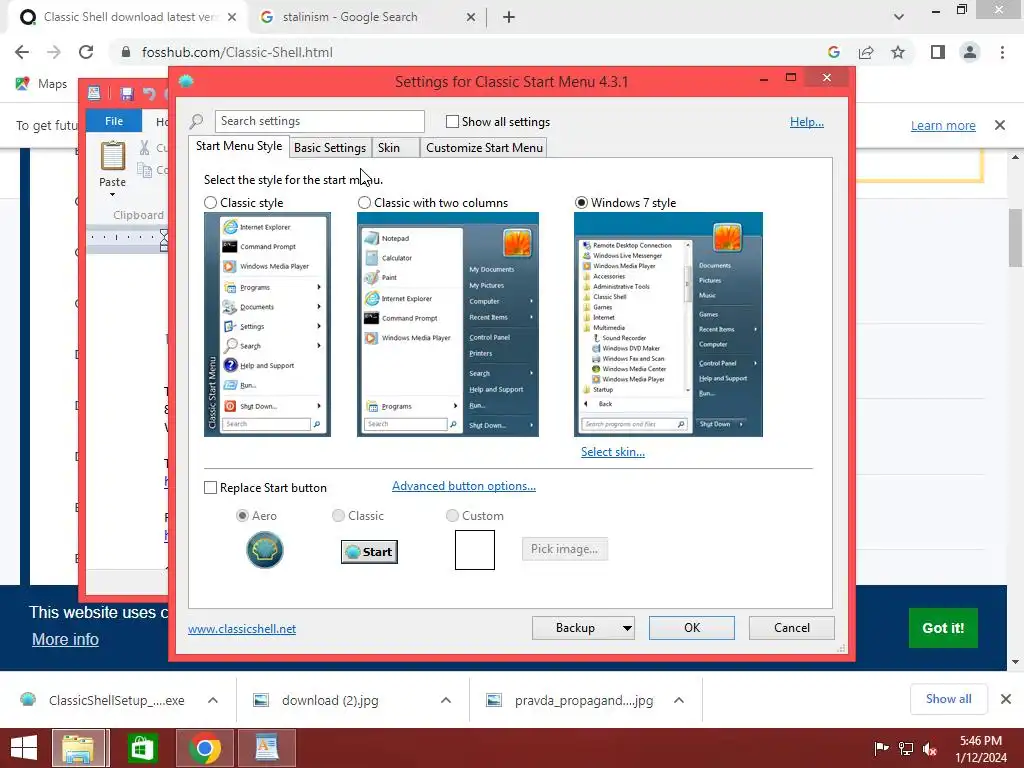Viewport: 1024px width, 768px height.
Task: Click Undo icon in WordPad toolbar
Action: coord(150,94)
